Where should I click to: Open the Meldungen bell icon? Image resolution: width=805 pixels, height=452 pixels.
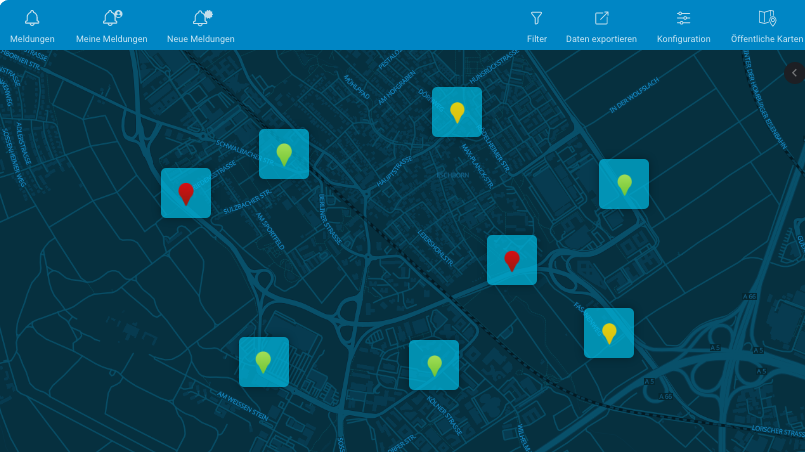pyautogui.click(x=32, y=18)
